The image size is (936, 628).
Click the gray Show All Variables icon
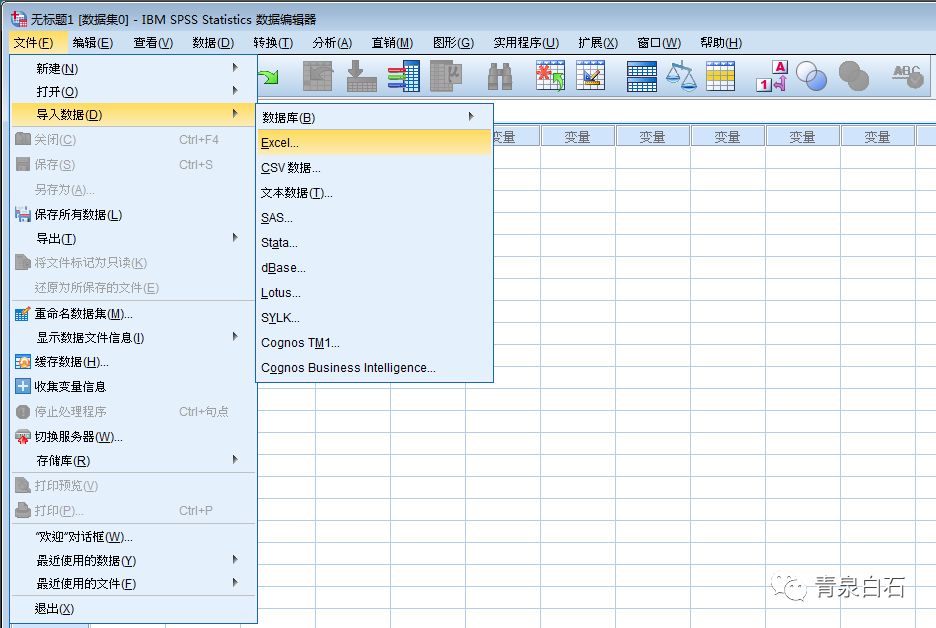(x=854, y=76)
